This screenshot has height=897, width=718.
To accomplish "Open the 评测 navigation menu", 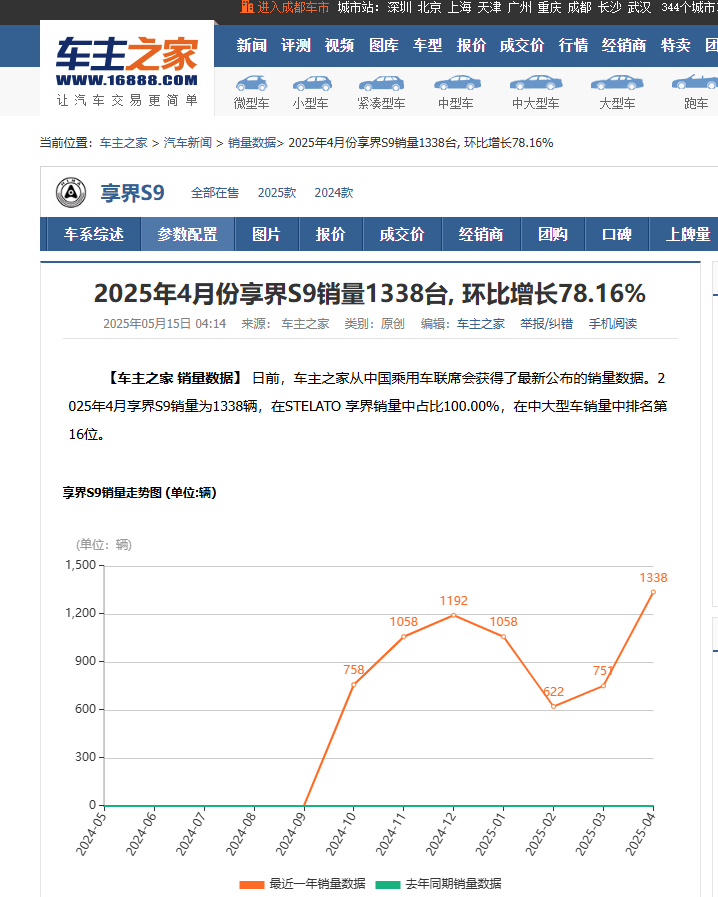I will pos(296,45).
